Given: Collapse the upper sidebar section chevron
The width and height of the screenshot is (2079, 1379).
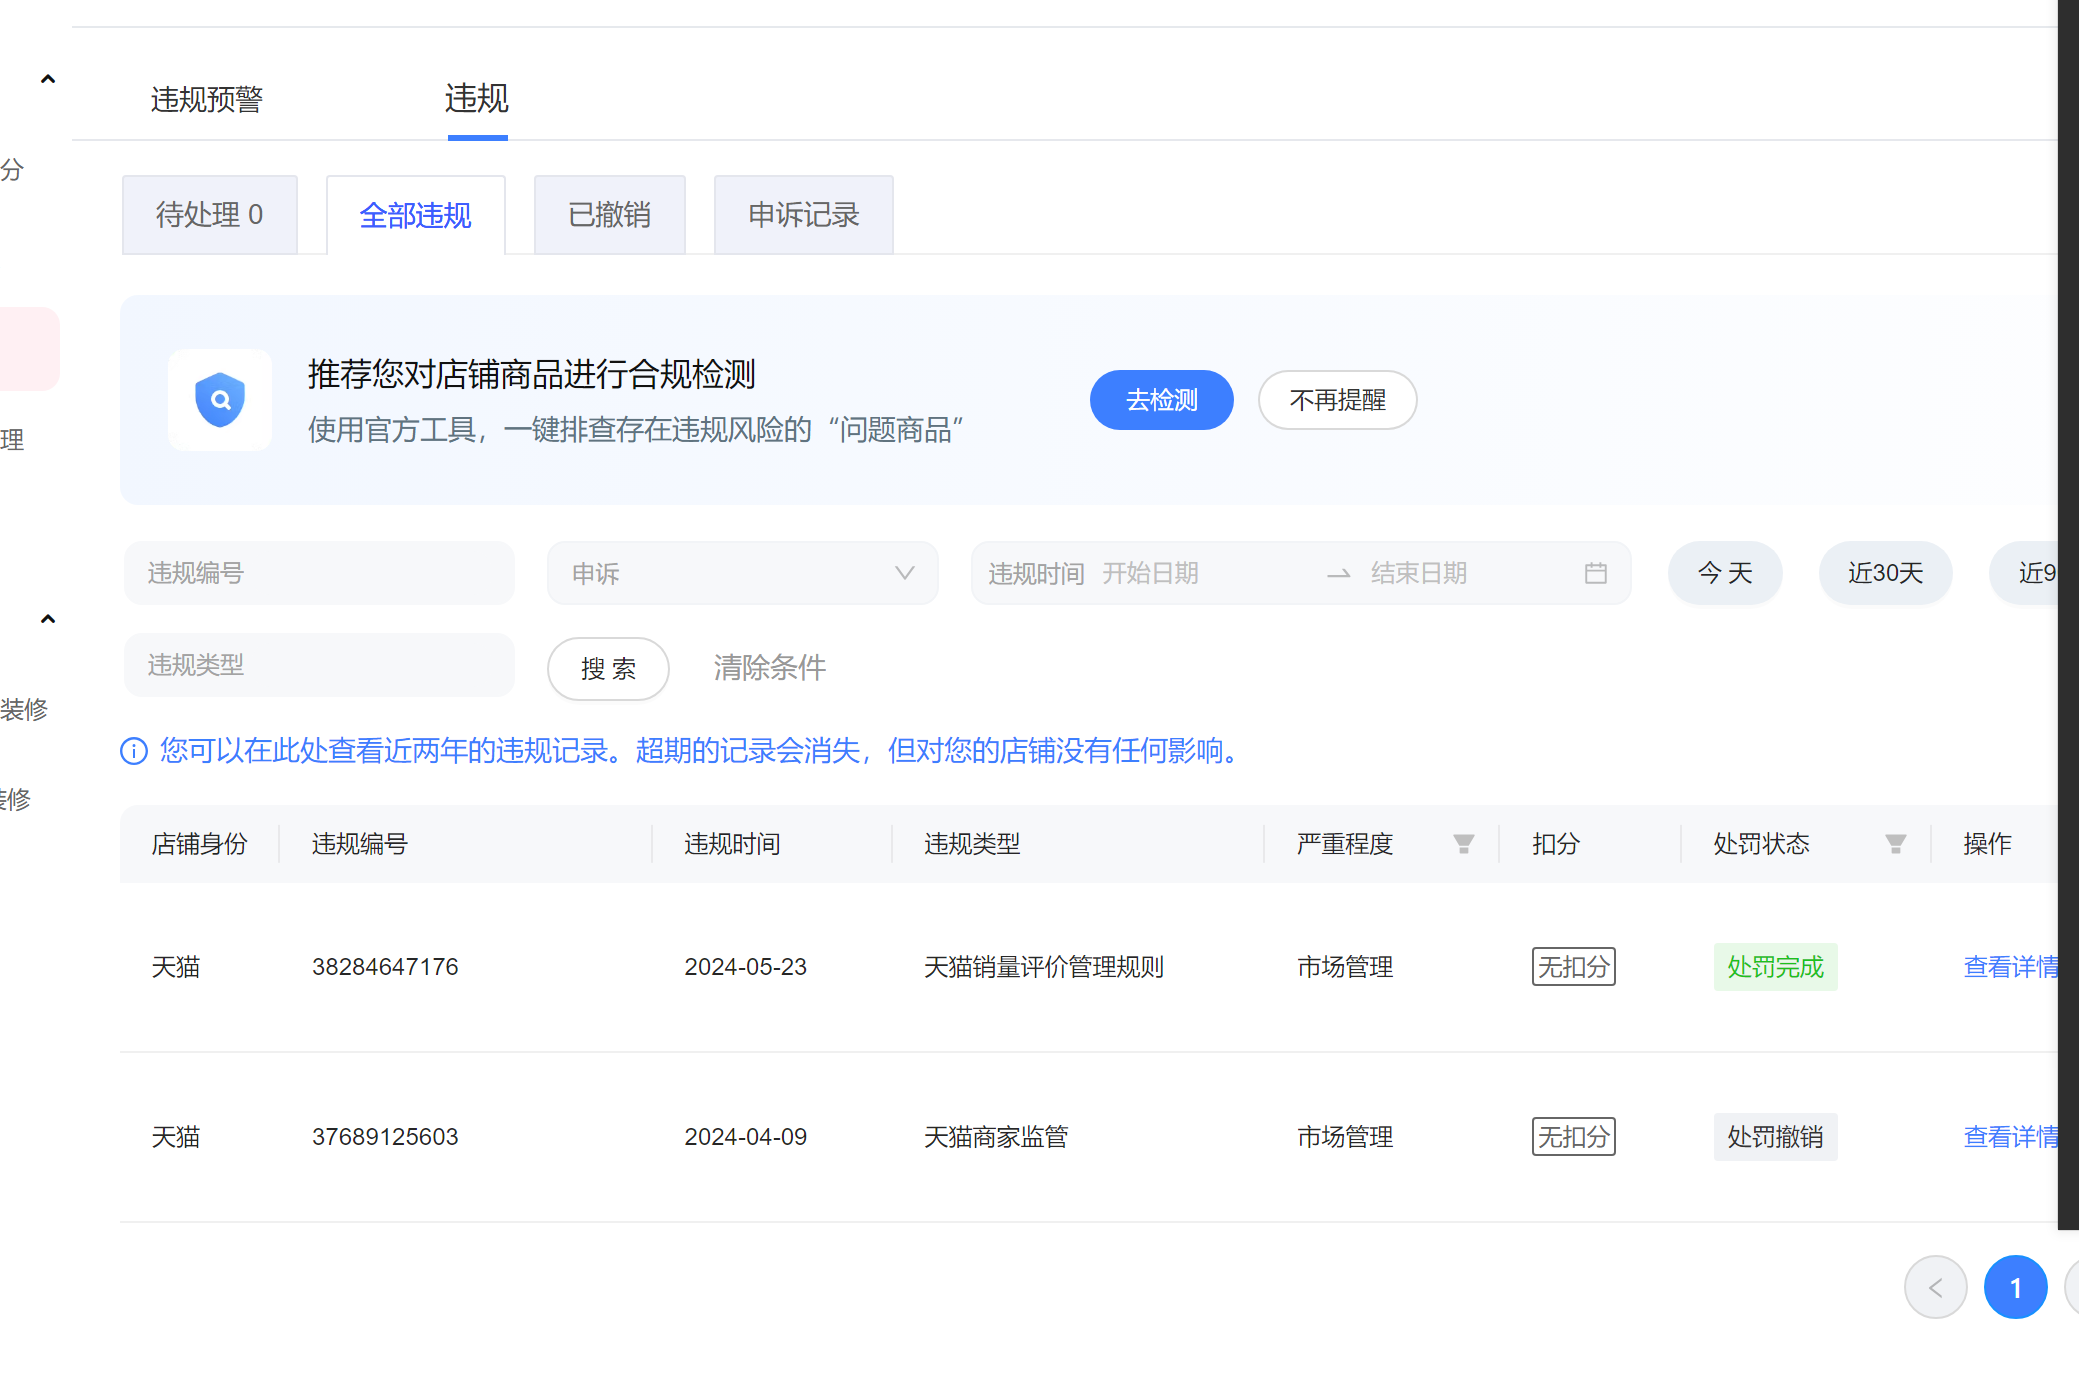Looking at the screenshot, I should coord(47,79).
